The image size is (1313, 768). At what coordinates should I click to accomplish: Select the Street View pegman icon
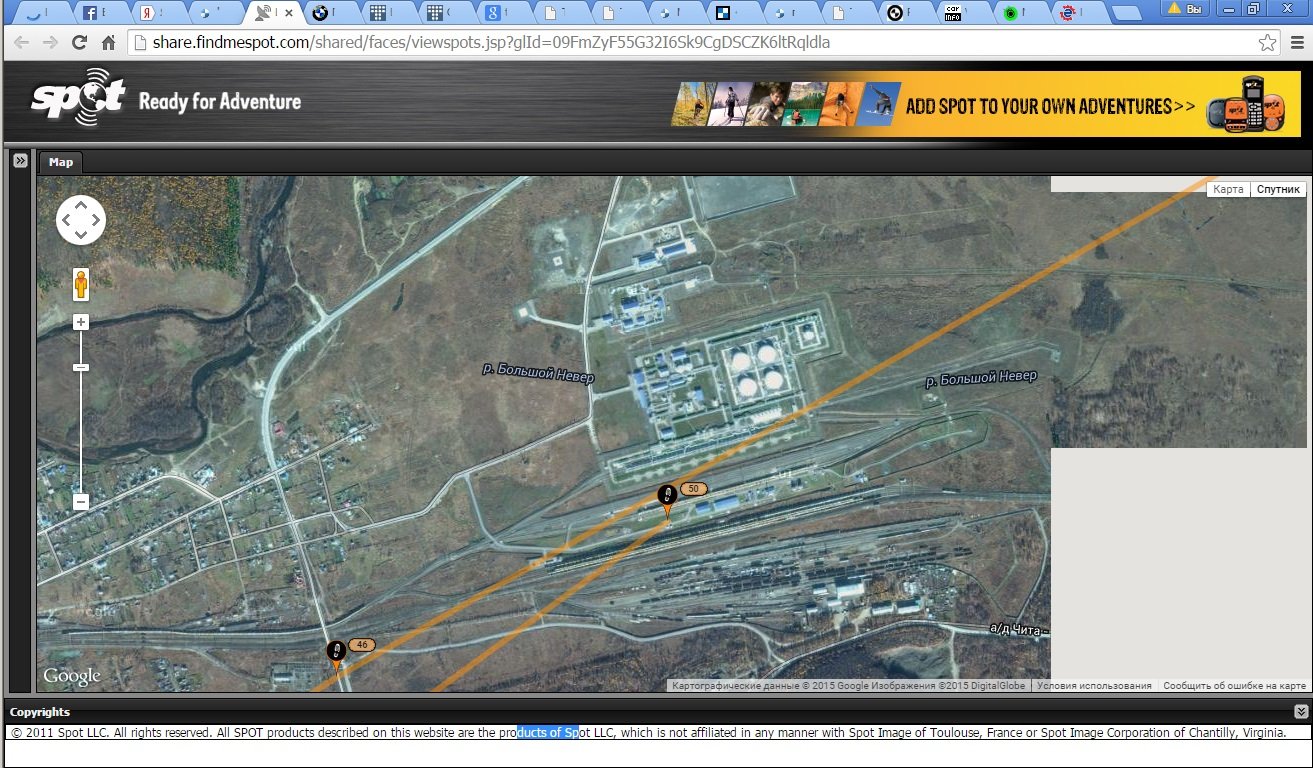(x=81, y=285)
